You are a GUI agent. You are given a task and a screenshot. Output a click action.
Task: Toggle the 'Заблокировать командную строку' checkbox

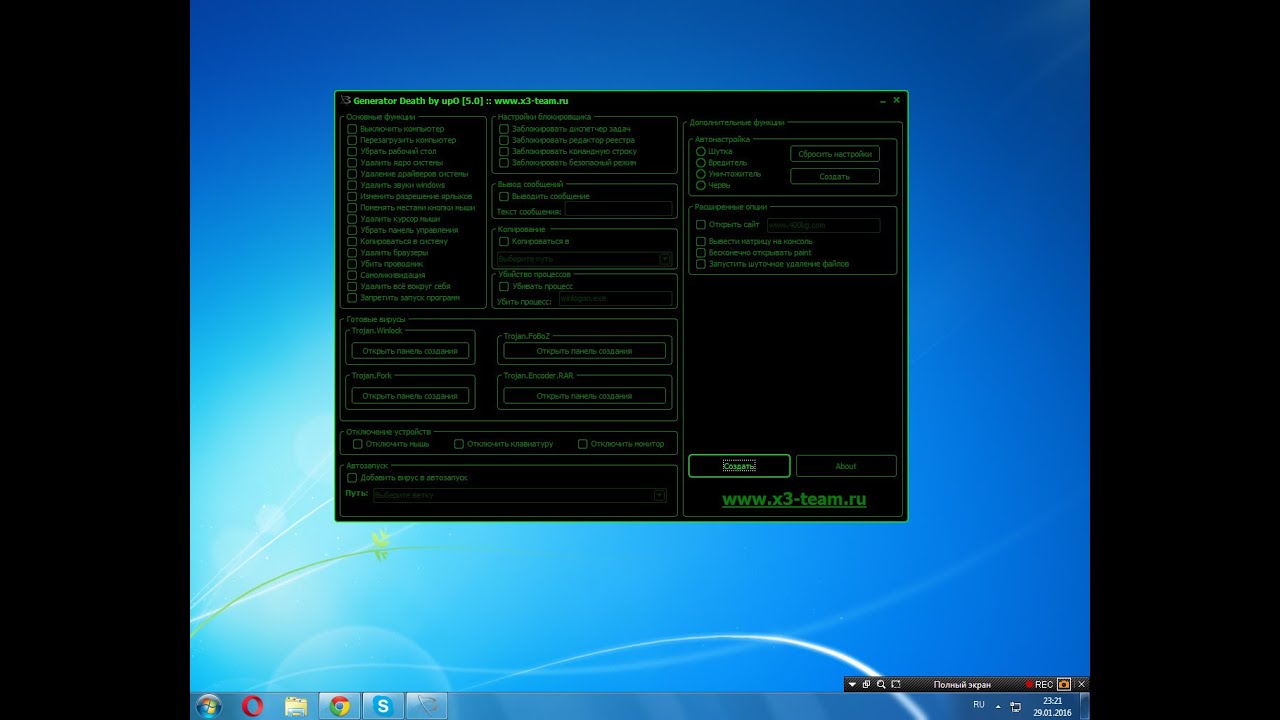[x=504, y=151]
